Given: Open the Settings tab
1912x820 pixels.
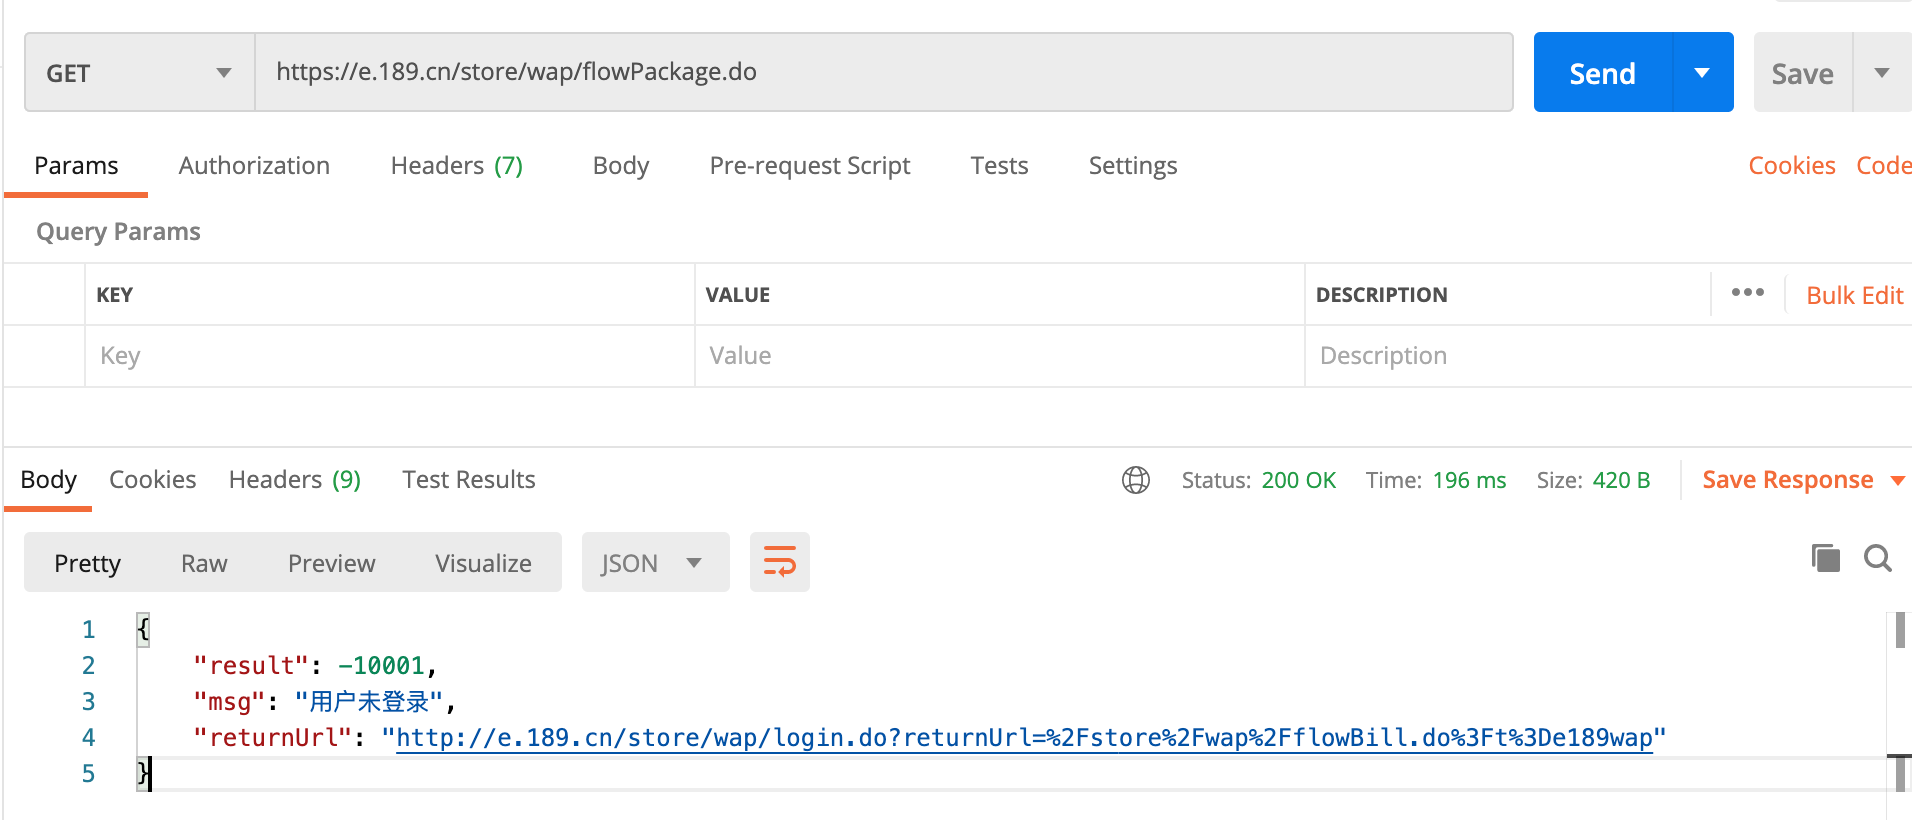Looking at the screenshot, I should coord(1133,166).
